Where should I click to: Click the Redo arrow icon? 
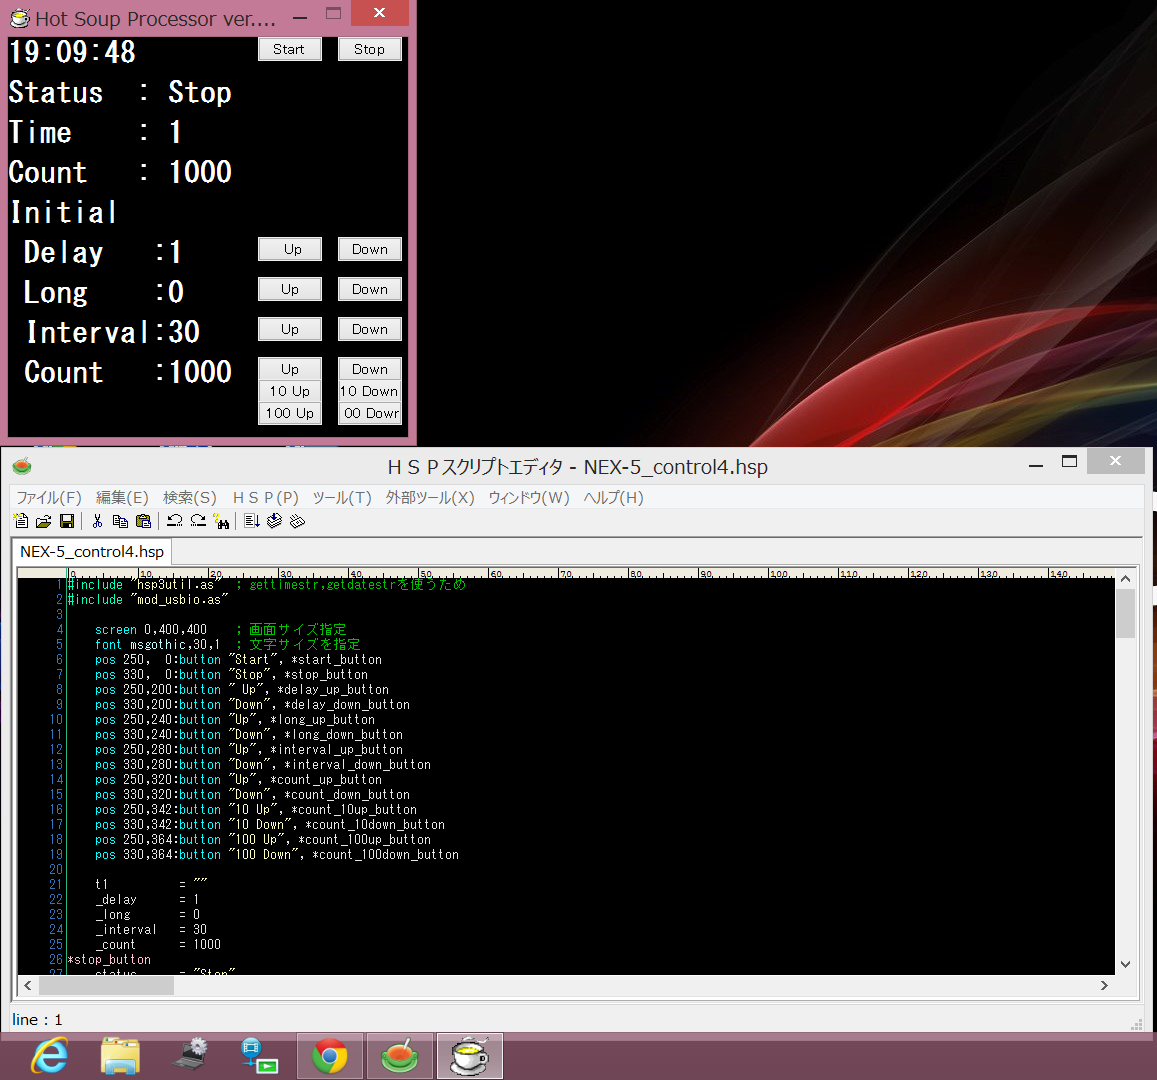tap(198, 521)
